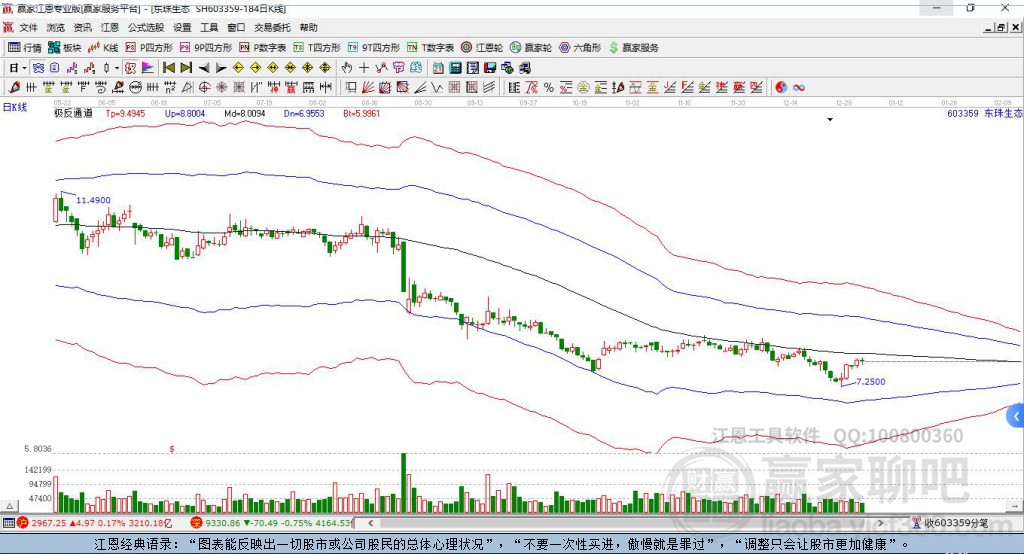1024x554 pixels.
Task: Open the 工具 menu
Action: coord(209,27)
